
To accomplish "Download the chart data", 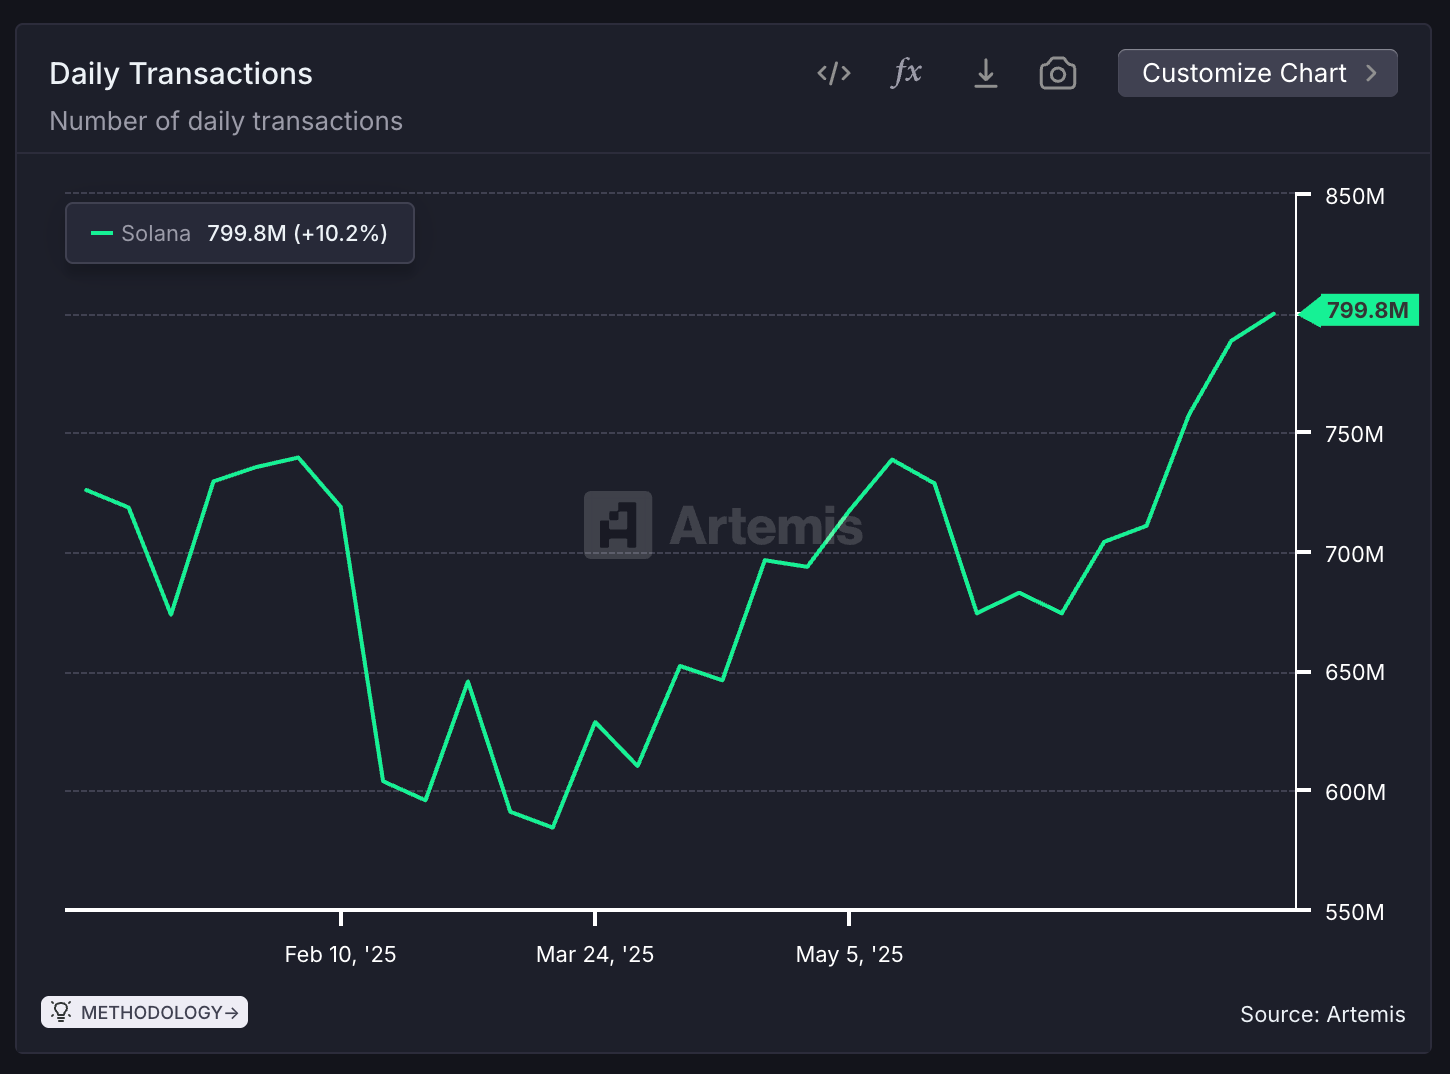I will click(986, 73).
